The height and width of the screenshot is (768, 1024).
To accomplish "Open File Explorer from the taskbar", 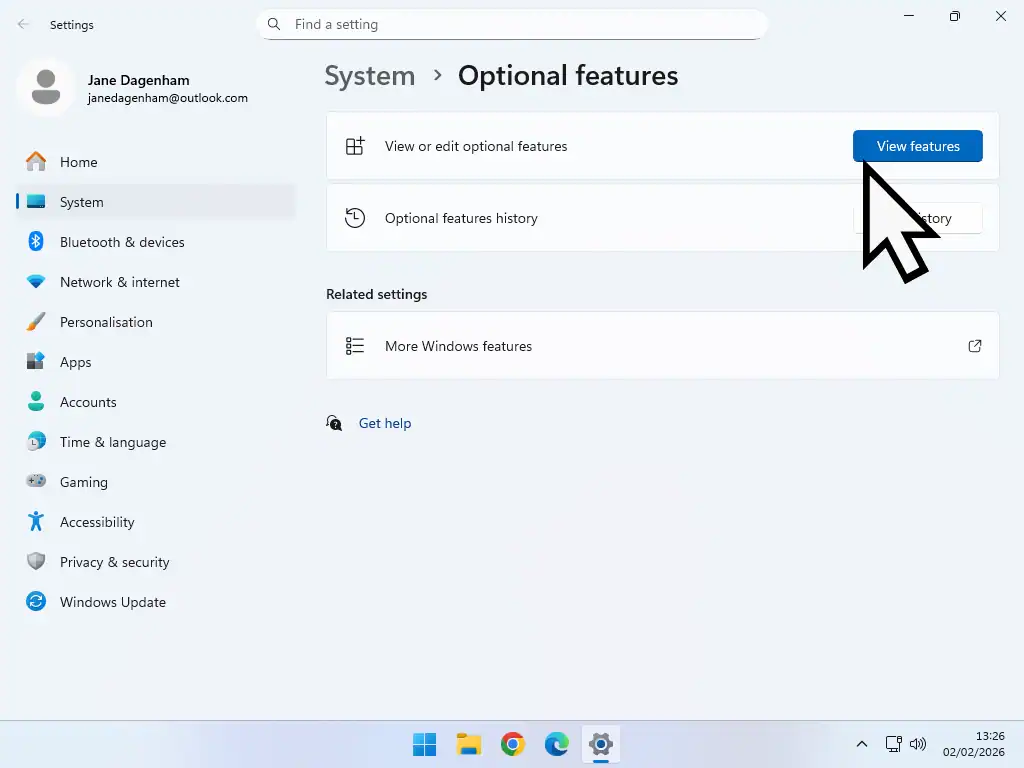I will (468, 744).
